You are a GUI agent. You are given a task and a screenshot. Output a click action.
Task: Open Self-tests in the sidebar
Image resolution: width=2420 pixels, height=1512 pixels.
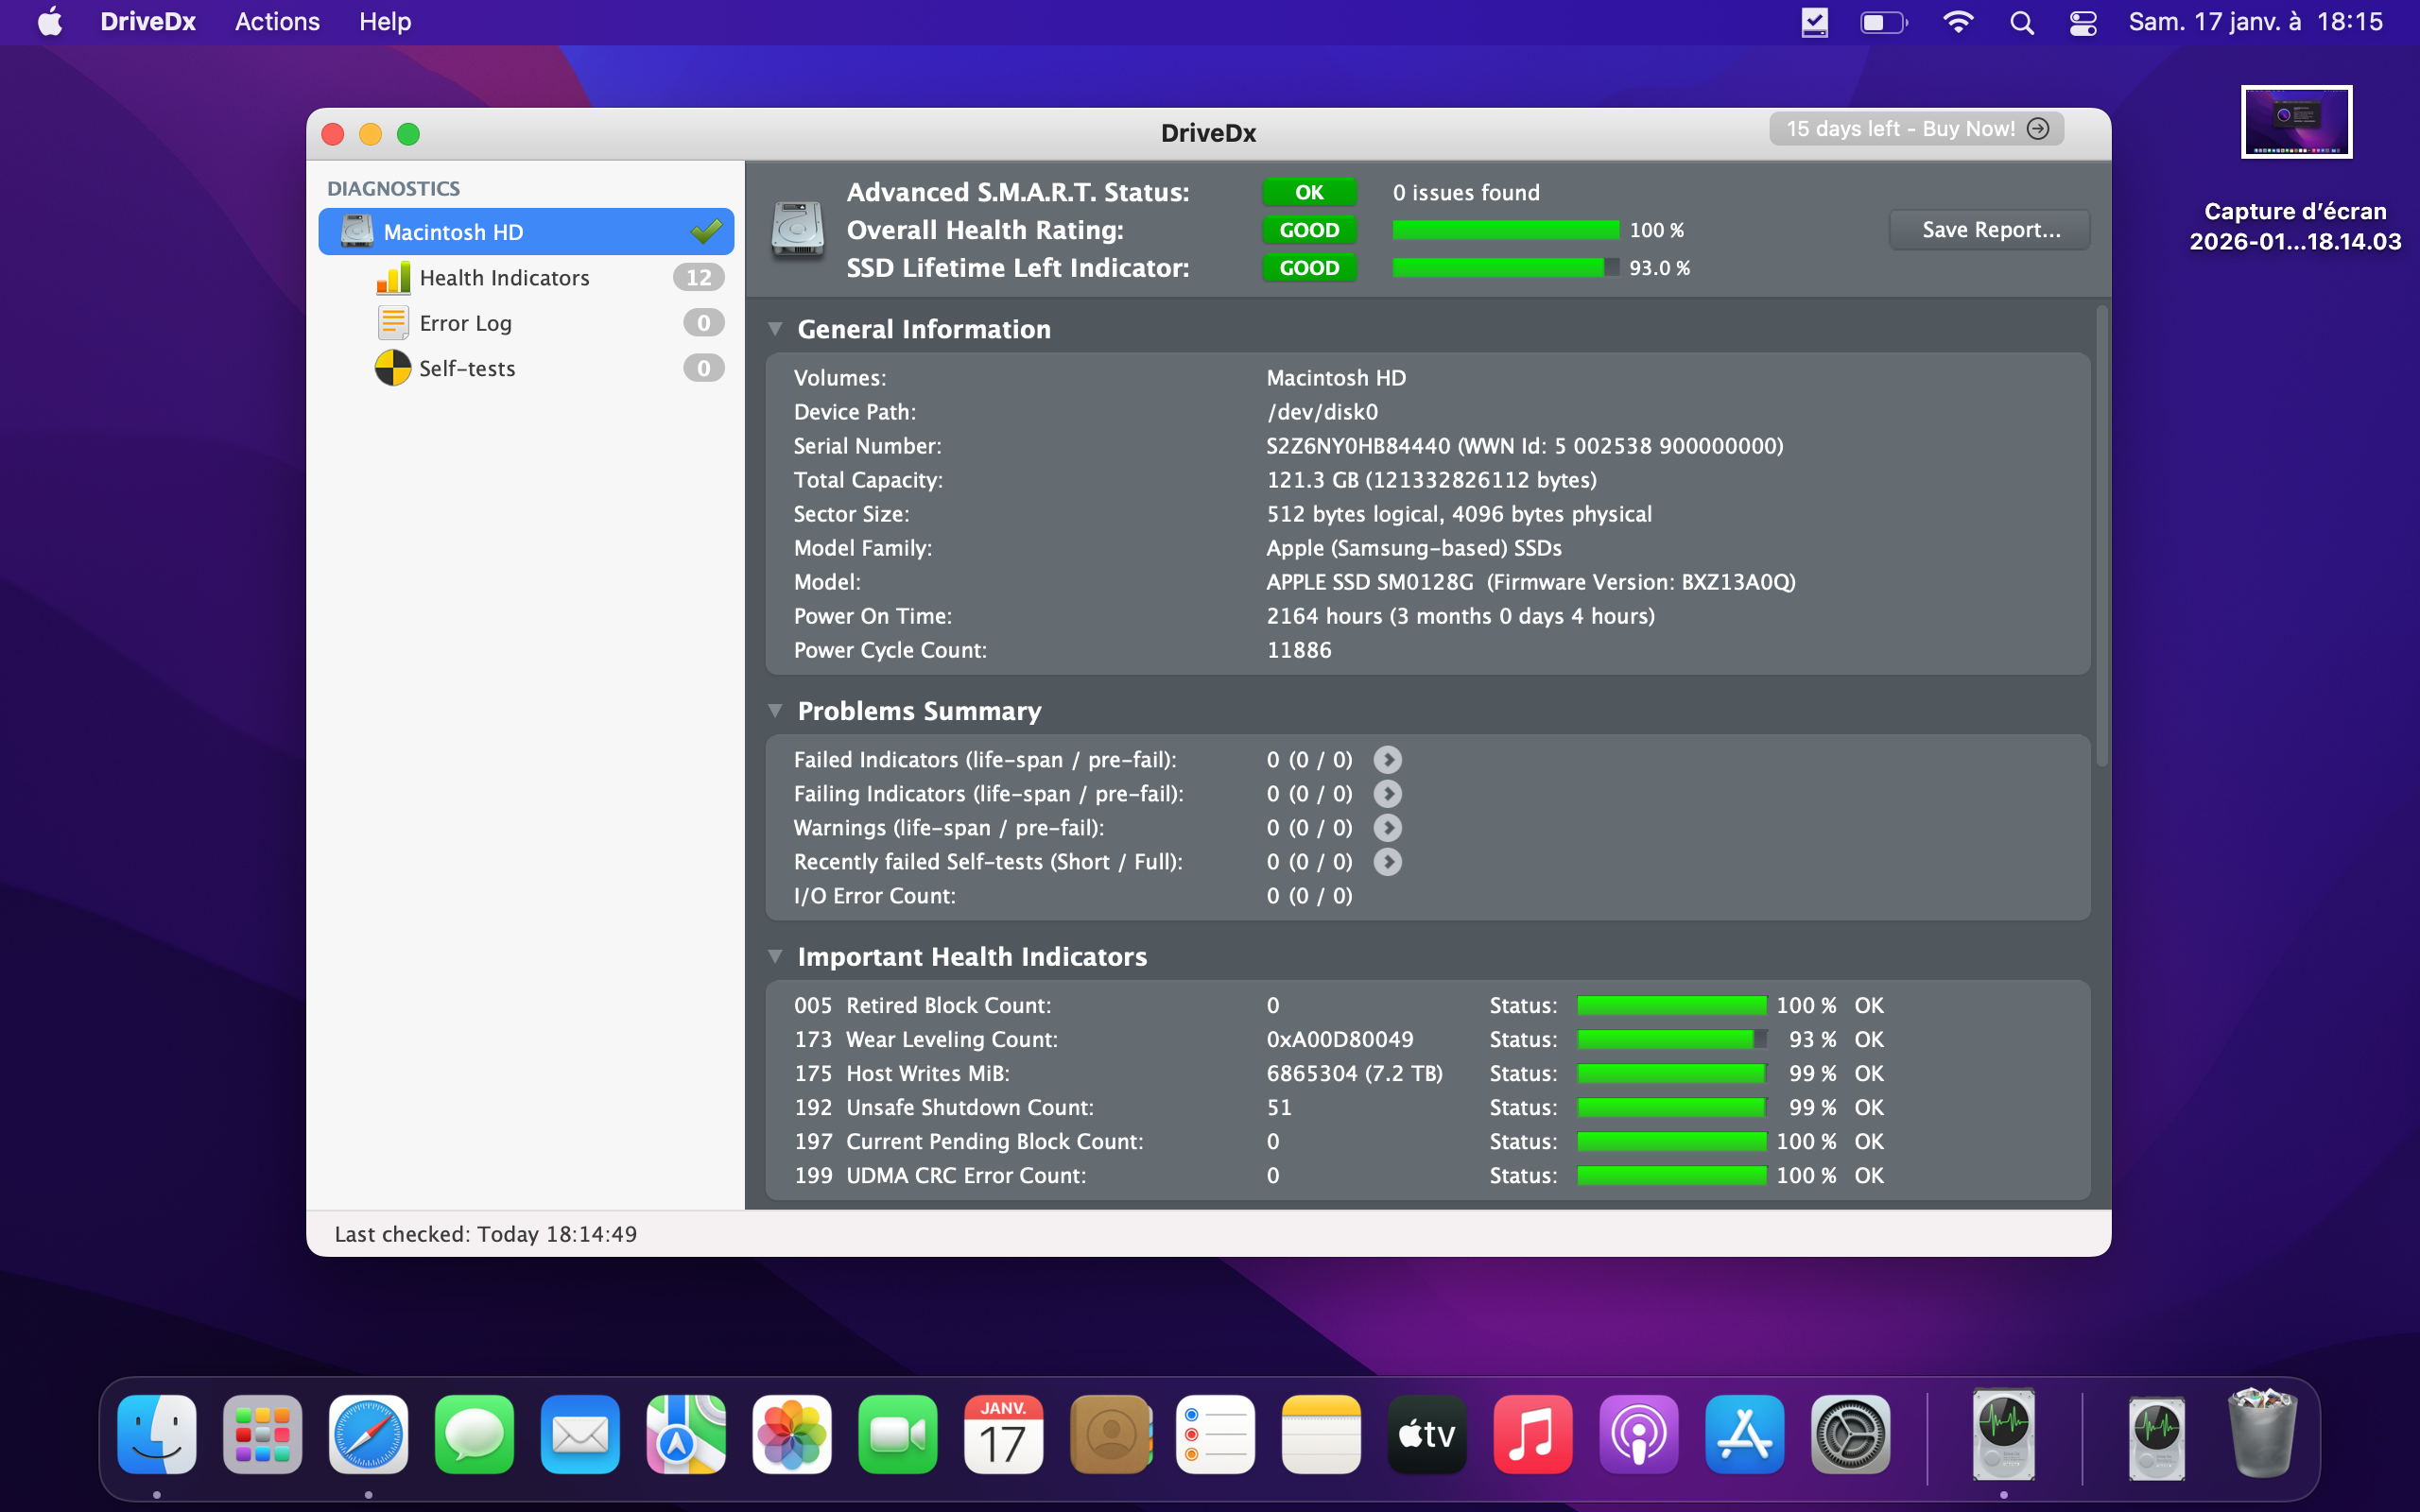467,368
